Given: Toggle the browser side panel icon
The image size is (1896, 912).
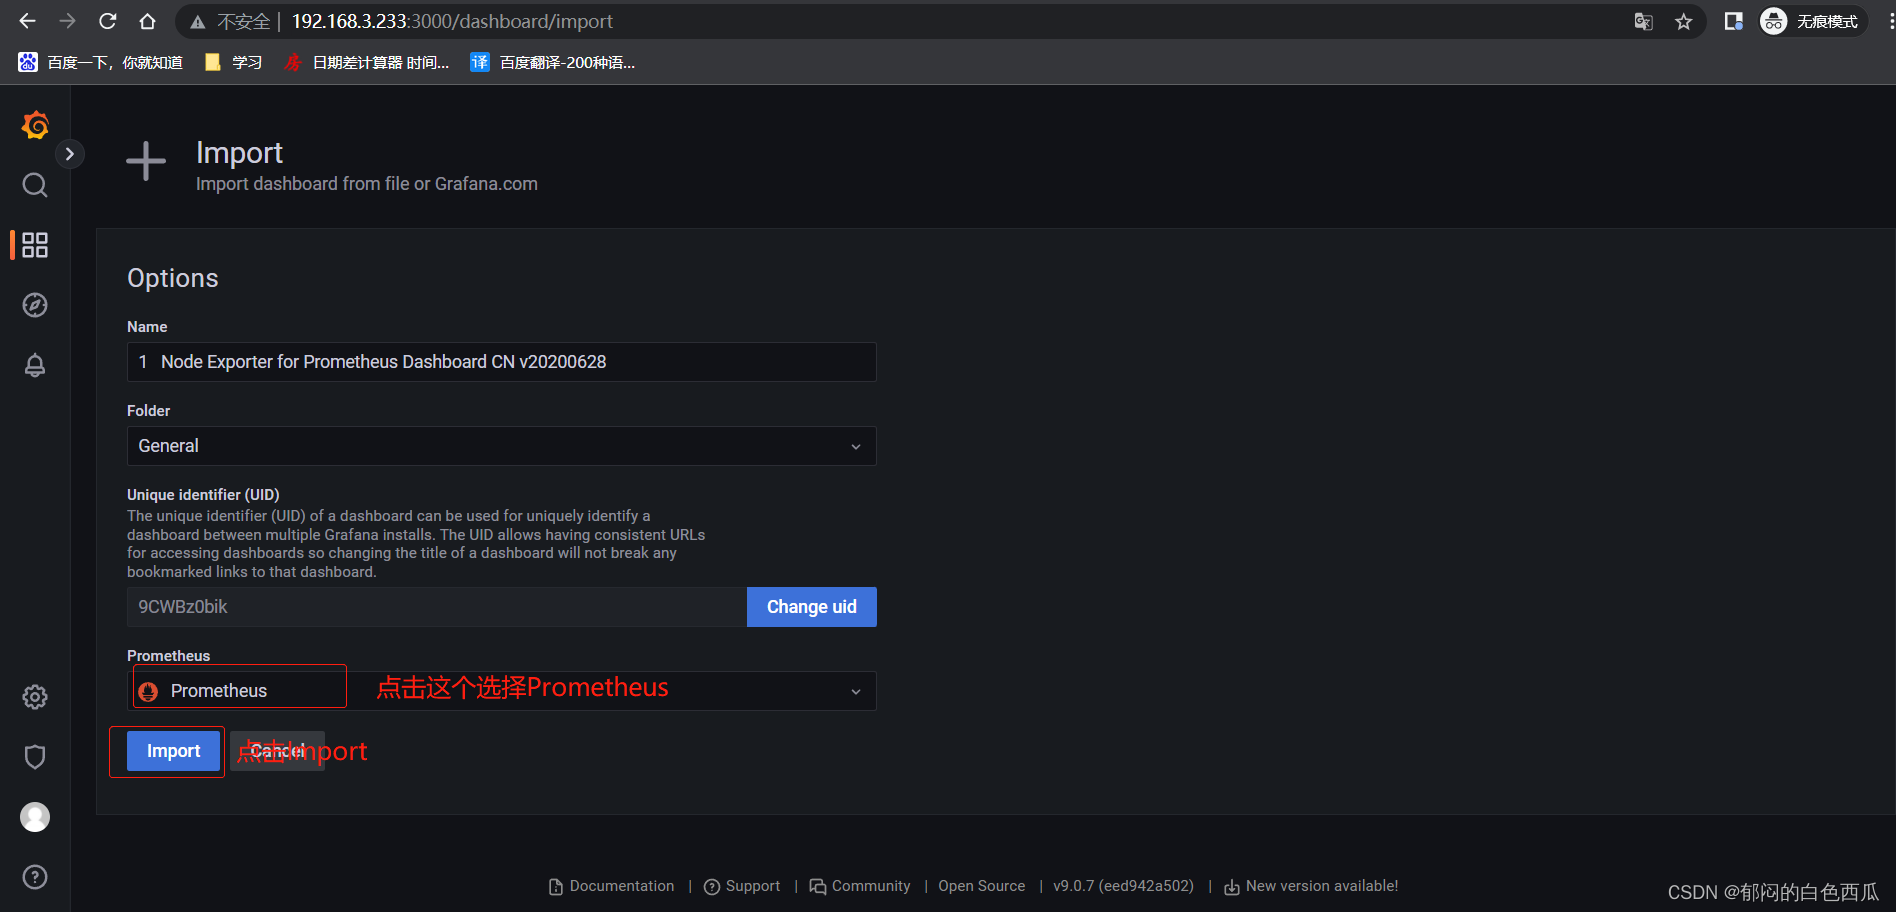Looking at the screenshot, I should (x=1734, y=21).
